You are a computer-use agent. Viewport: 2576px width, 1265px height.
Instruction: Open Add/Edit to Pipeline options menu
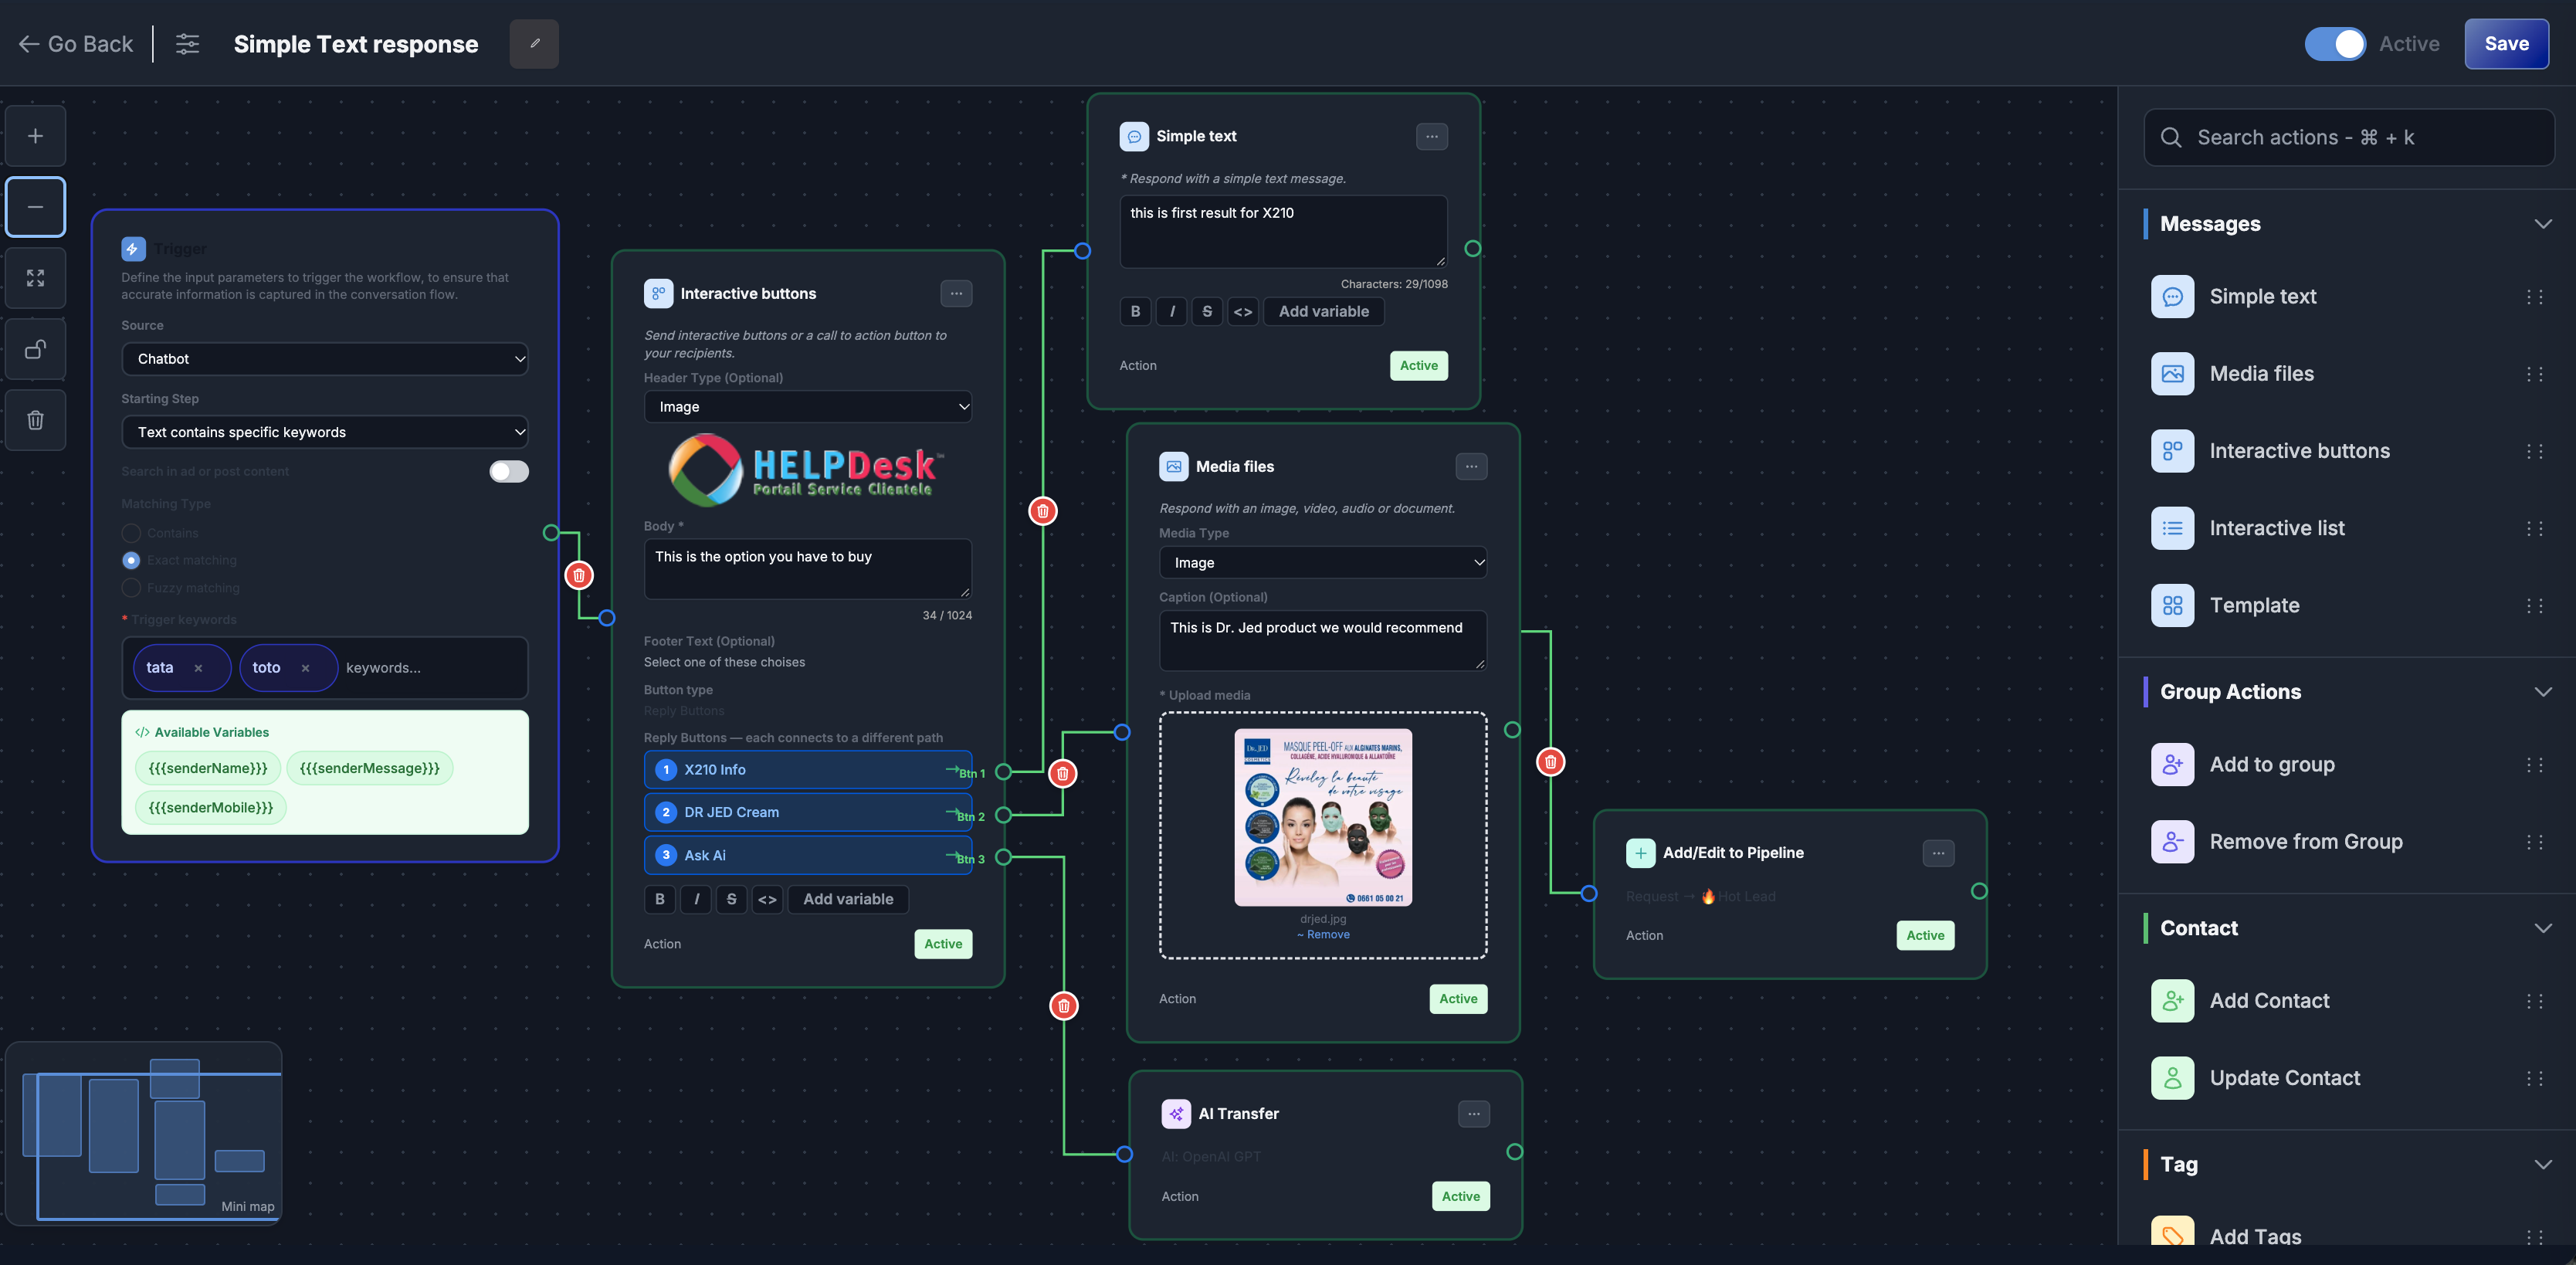click(1938, 853)
